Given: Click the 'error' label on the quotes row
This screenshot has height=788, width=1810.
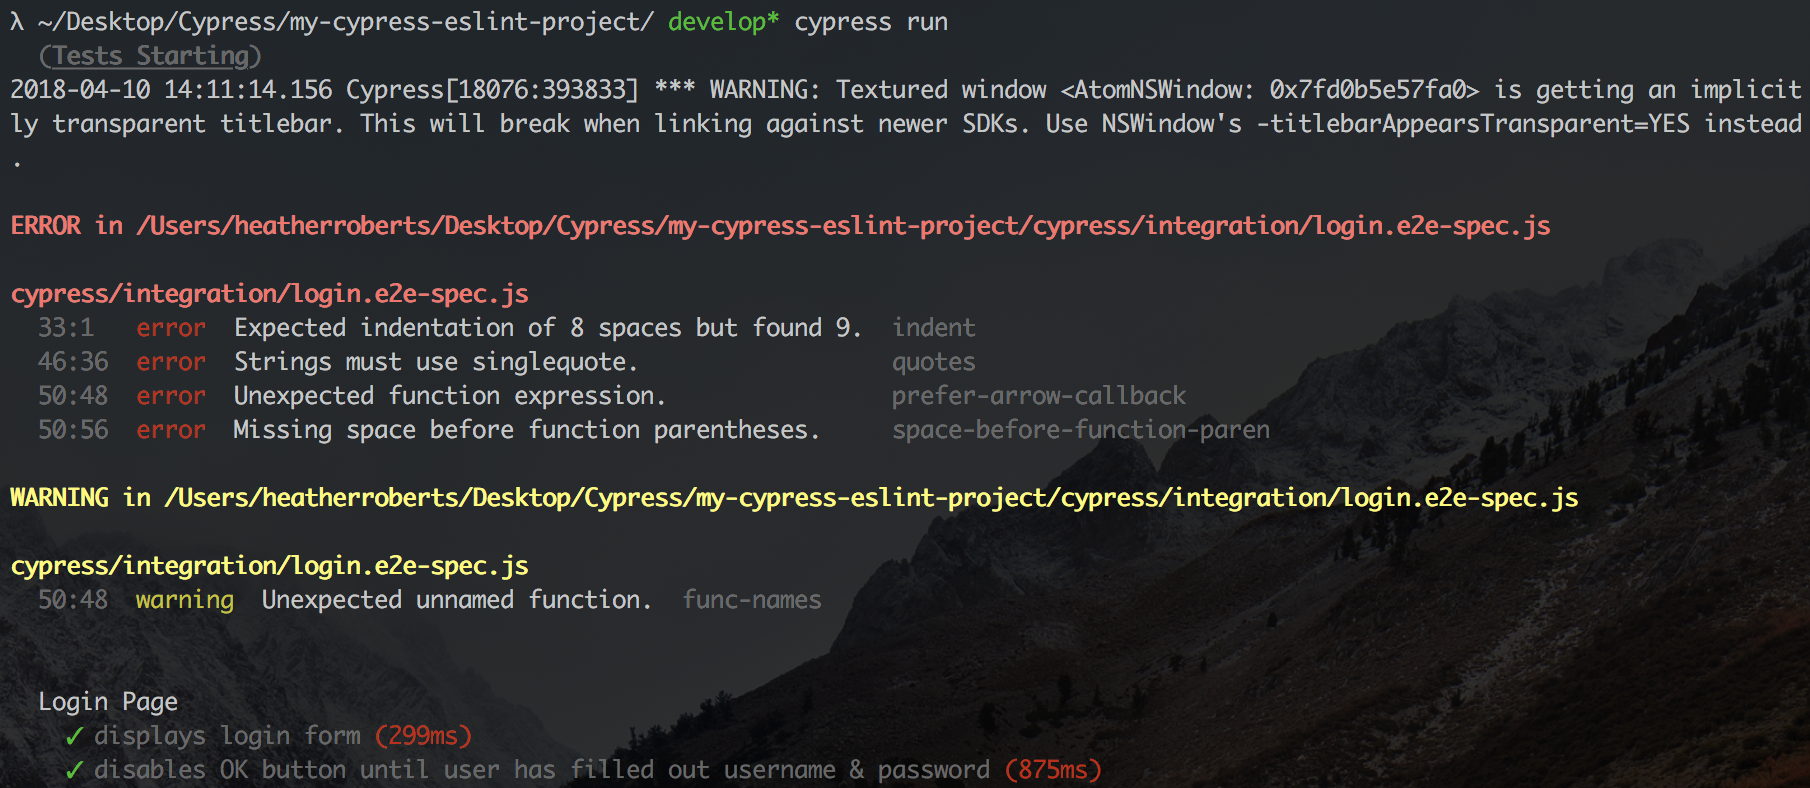Looking at the screenshot, I should [x=171, y=362].
